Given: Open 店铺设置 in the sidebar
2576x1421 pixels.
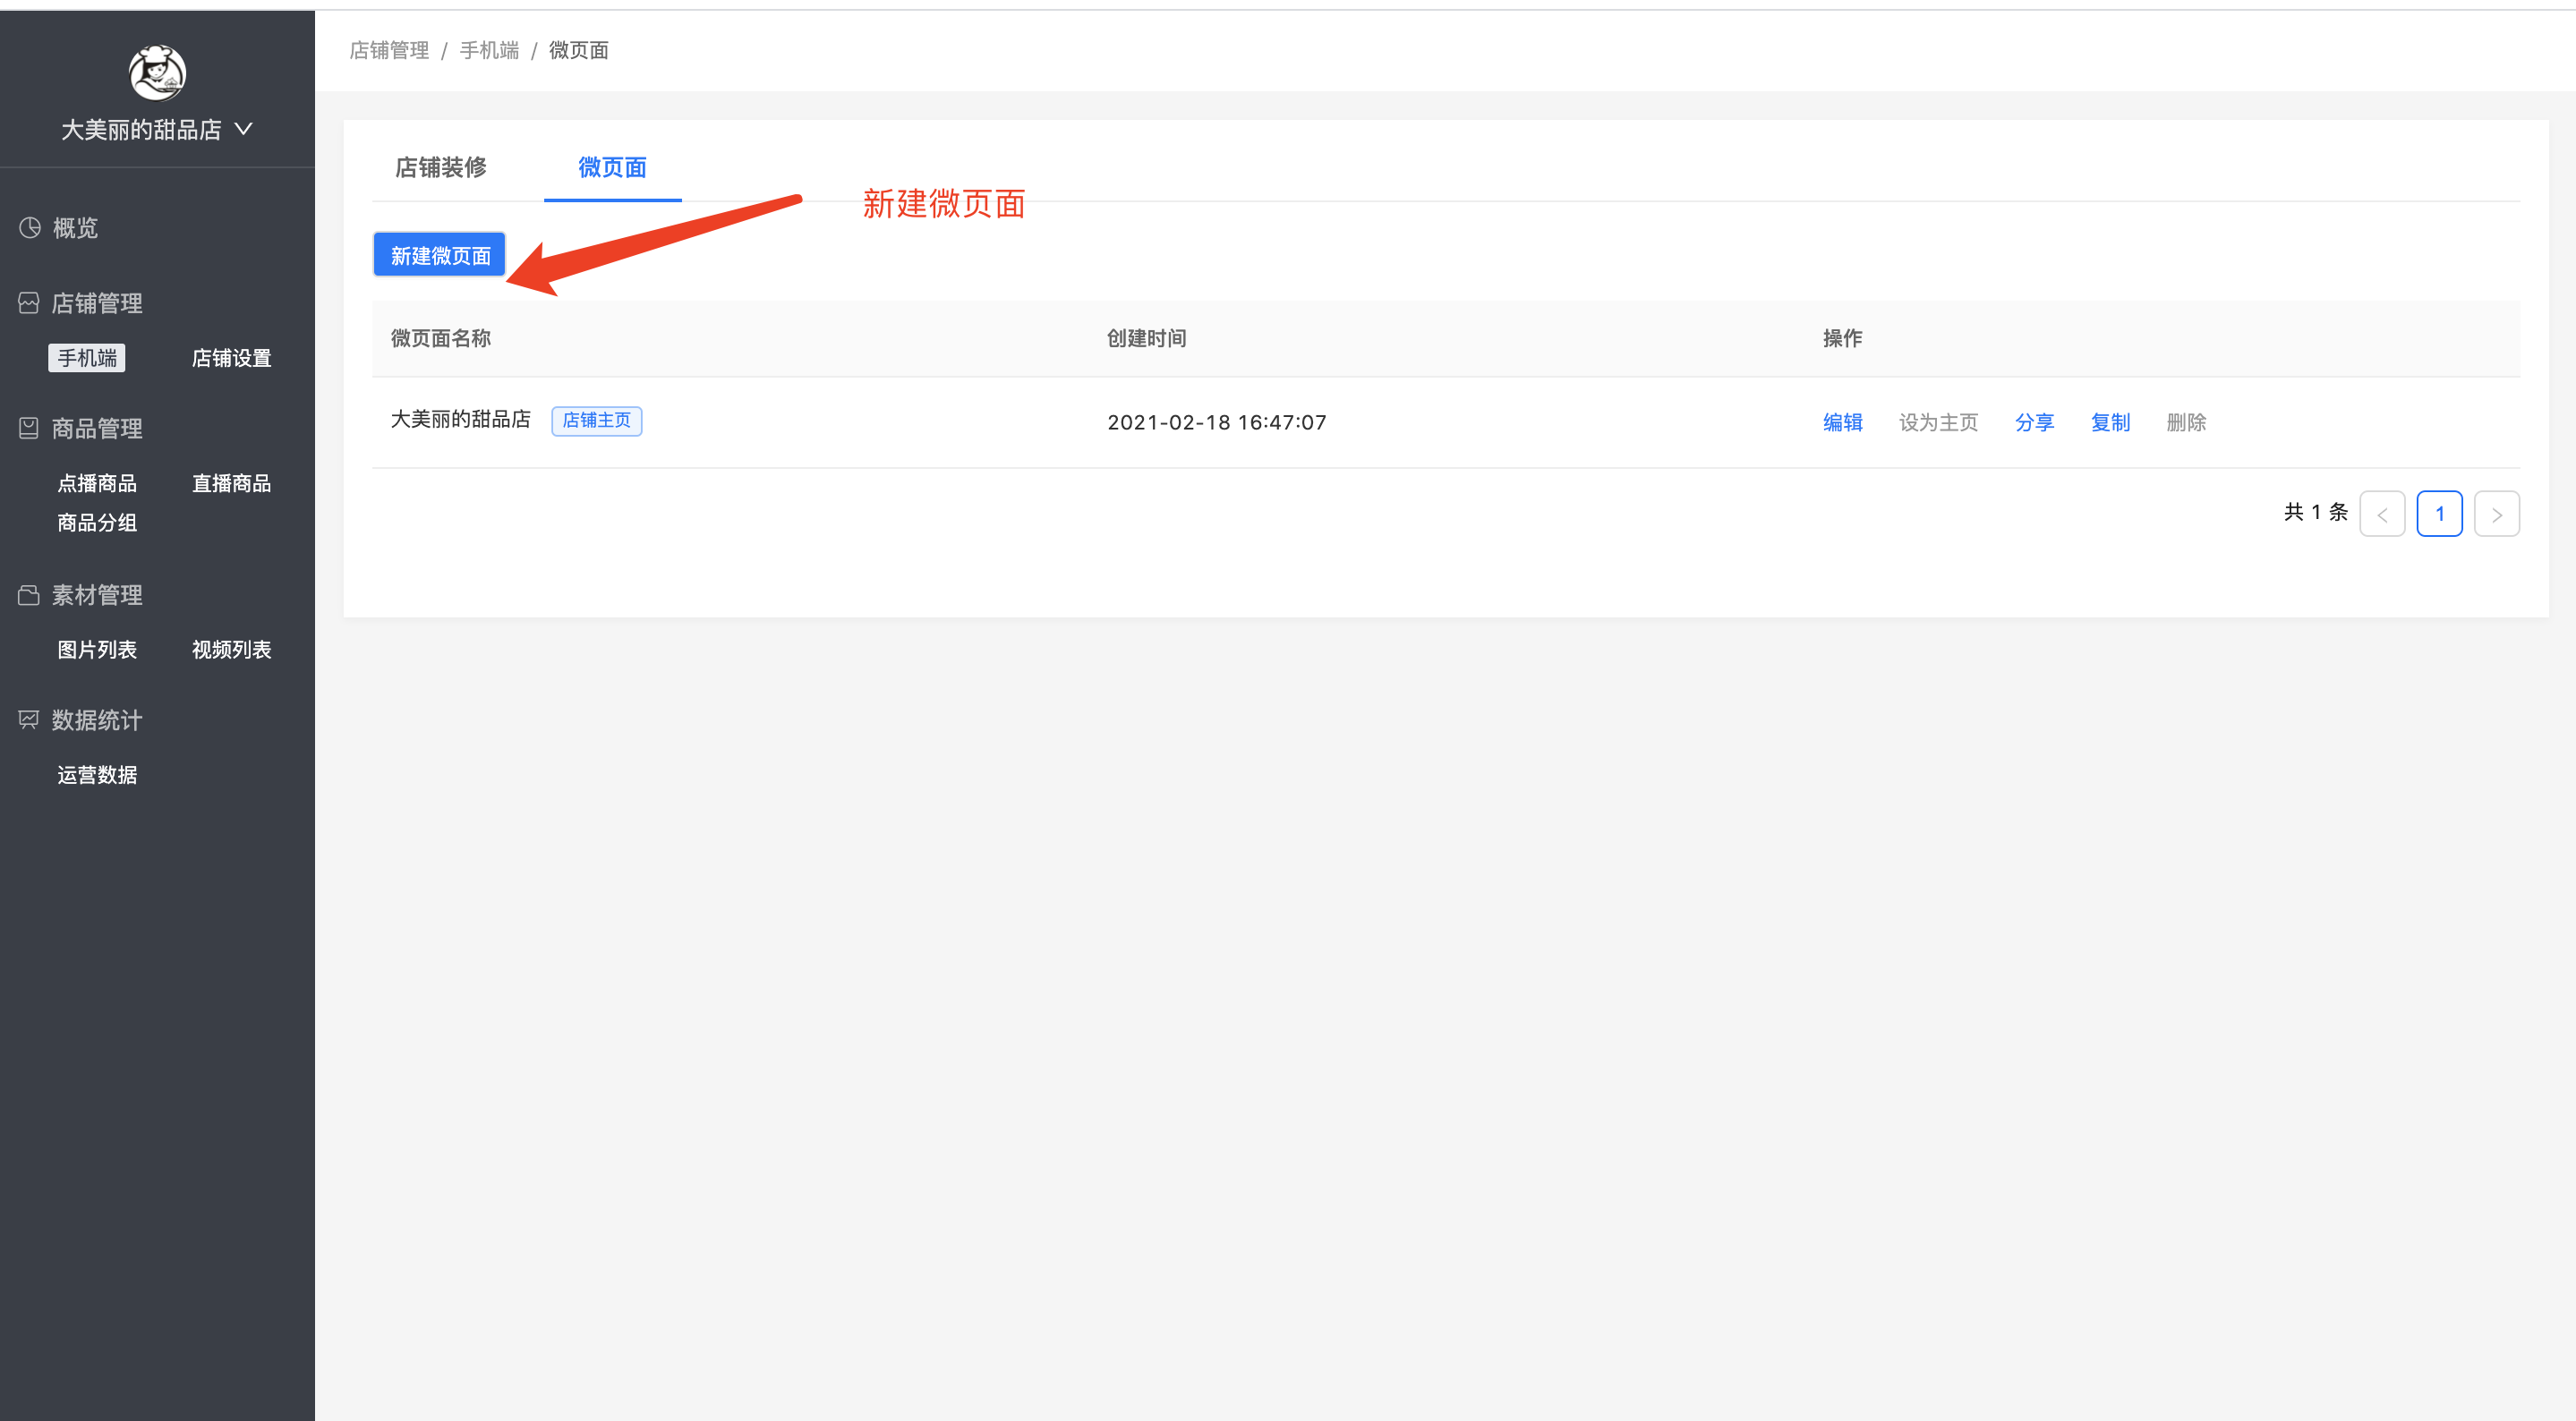Looking at the screenshot, I should pos(231,358).
